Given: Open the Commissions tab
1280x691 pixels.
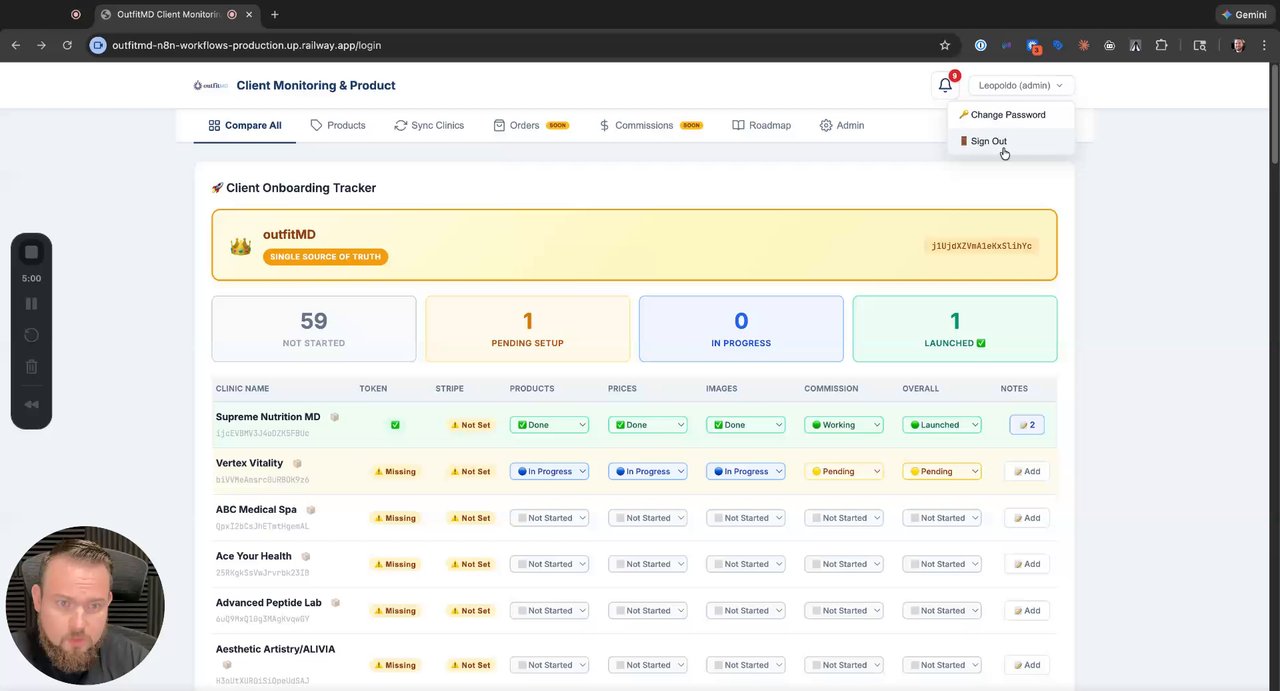Looking at the screenshot, I should pyautogui.click(x=650, y=125).
